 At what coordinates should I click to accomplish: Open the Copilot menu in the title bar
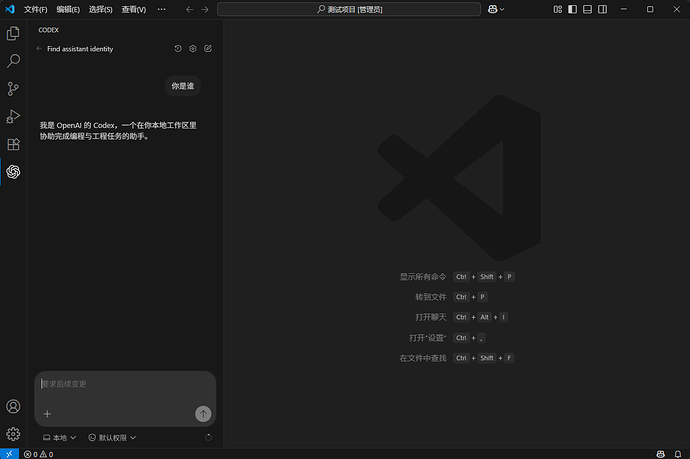[x=496, y=9]
